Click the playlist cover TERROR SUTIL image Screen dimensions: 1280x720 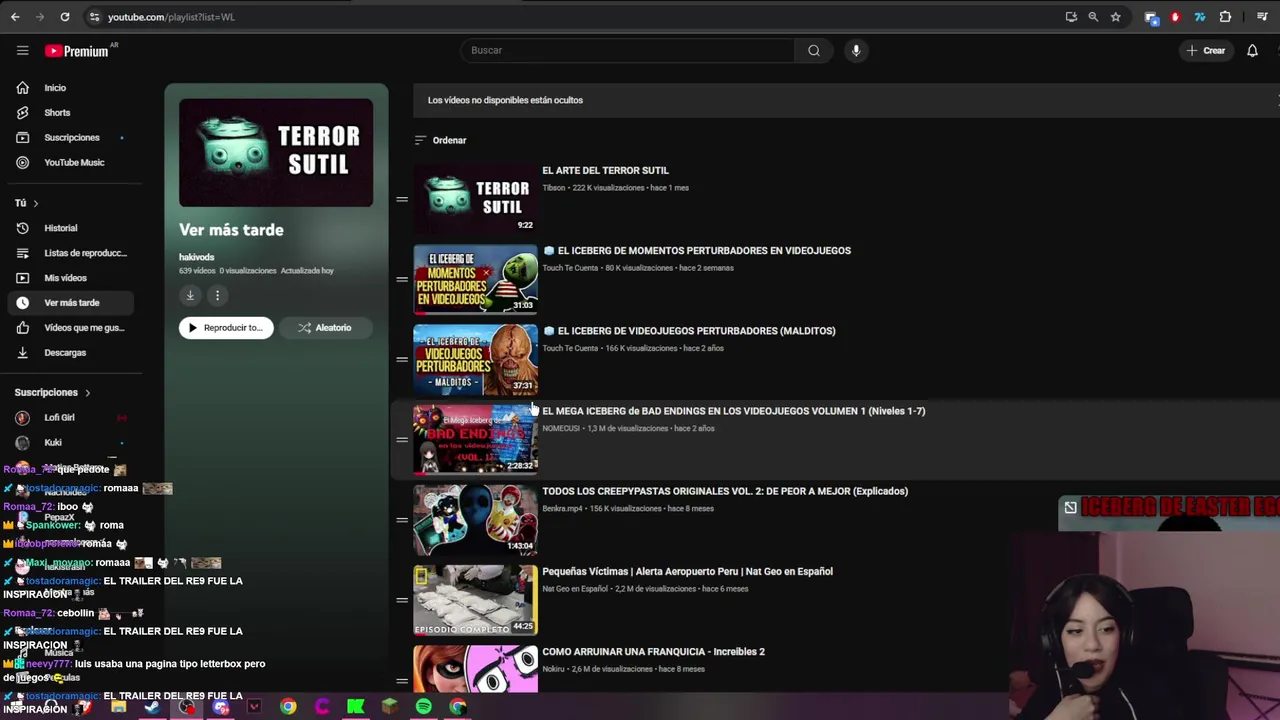pyautogui.click(x=276, y=153)
